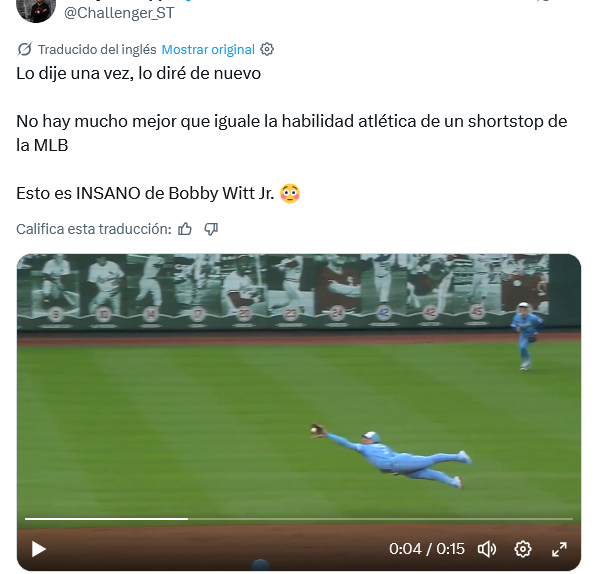Viewport: 598px width, 574px height.
Task: Expand the video to fullscreen
Action: (559, 549)
